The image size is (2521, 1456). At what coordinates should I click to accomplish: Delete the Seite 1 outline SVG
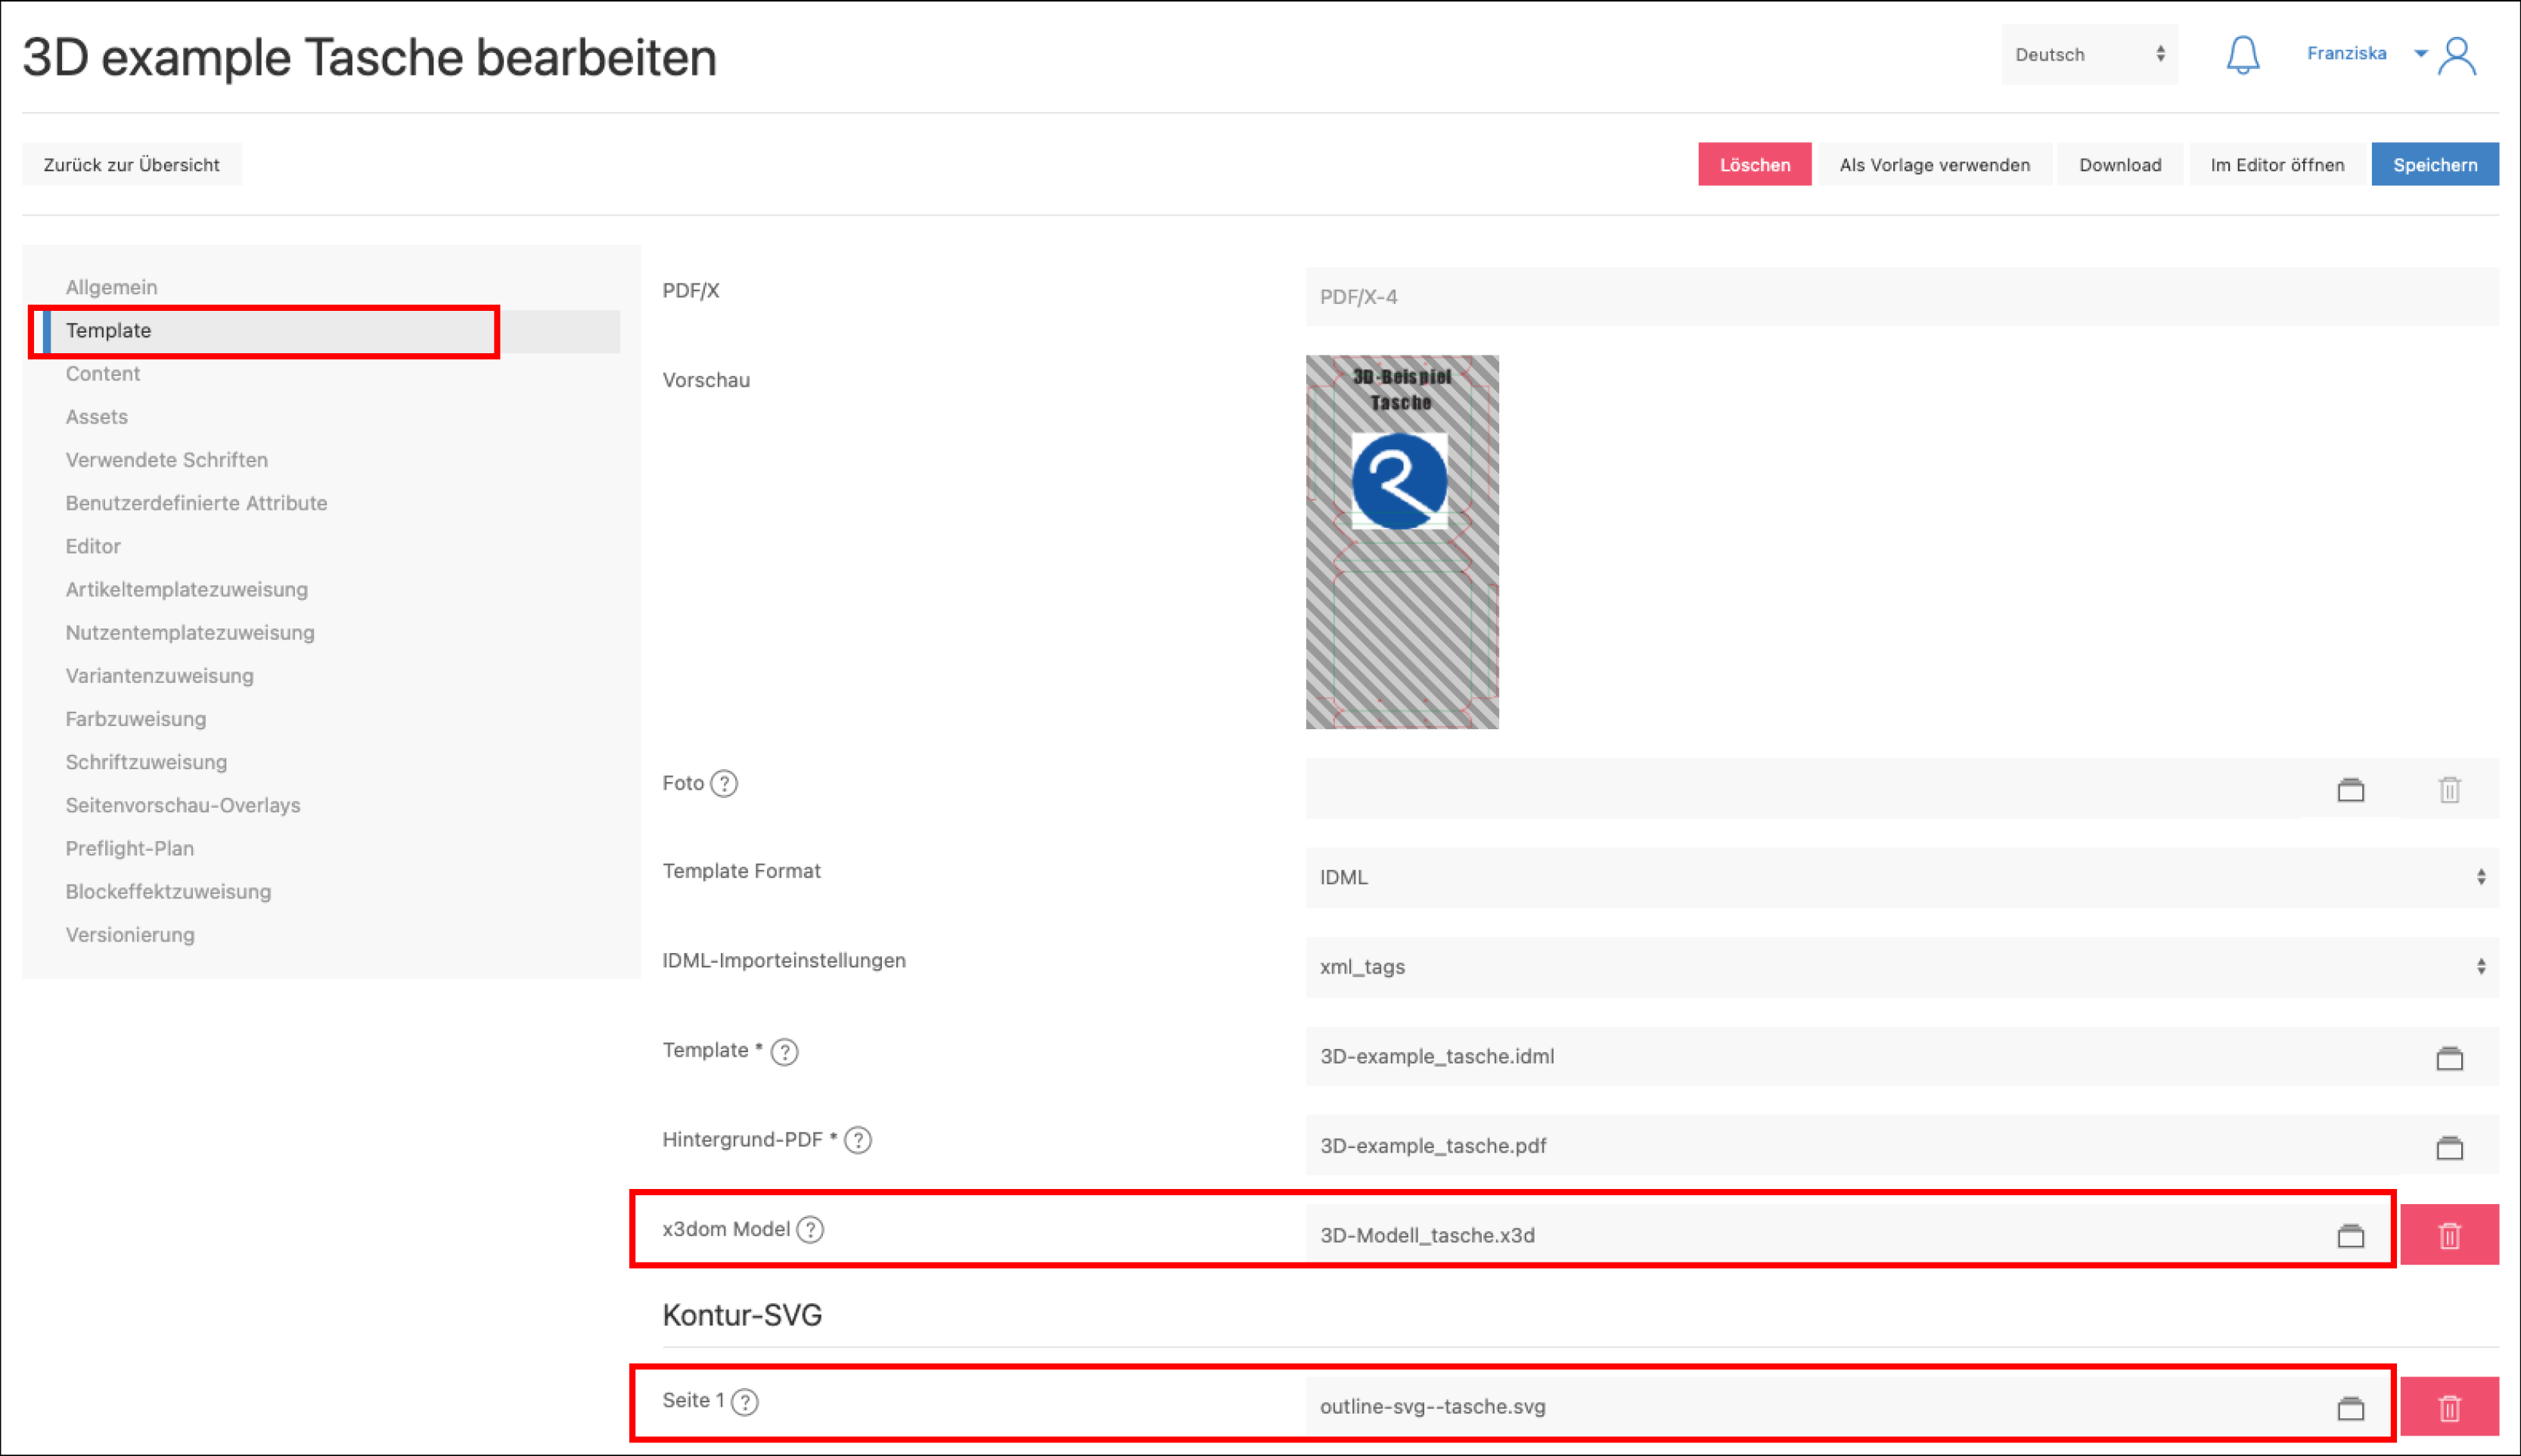[x=2449, y=1409]
